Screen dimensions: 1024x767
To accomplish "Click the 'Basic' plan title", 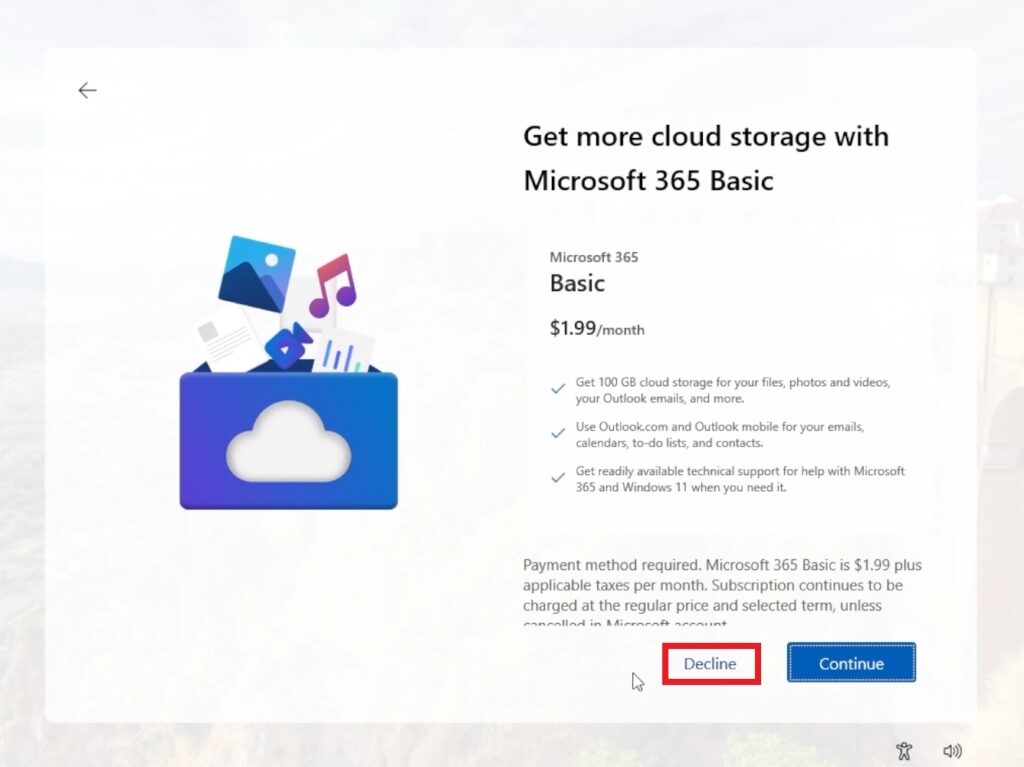I will [x=577, y=283].
